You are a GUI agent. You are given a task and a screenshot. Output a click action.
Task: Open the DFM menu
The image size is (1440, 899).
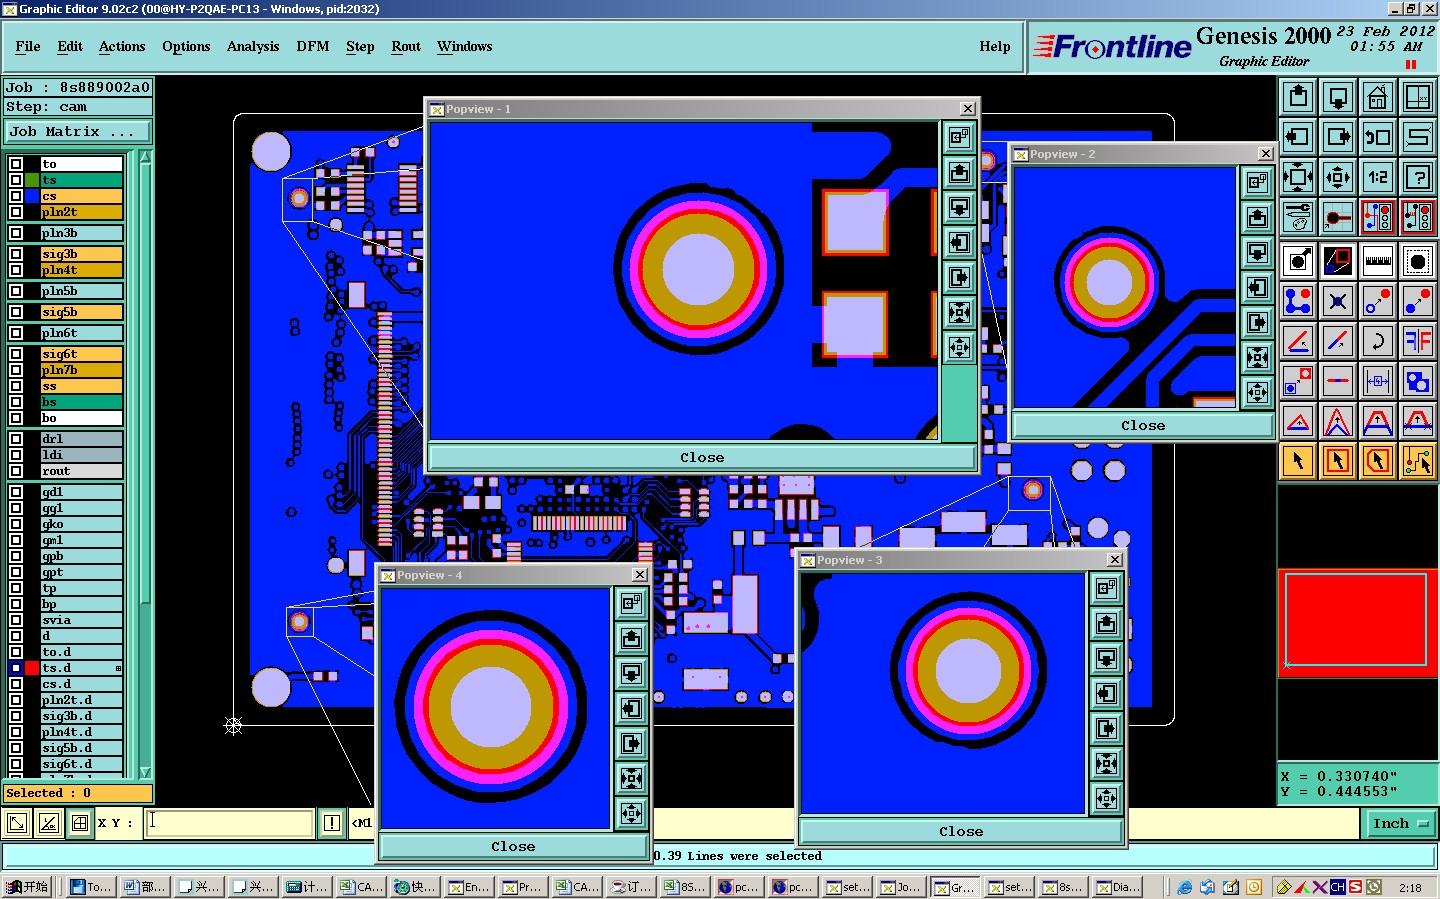click(x=313, y=46)
